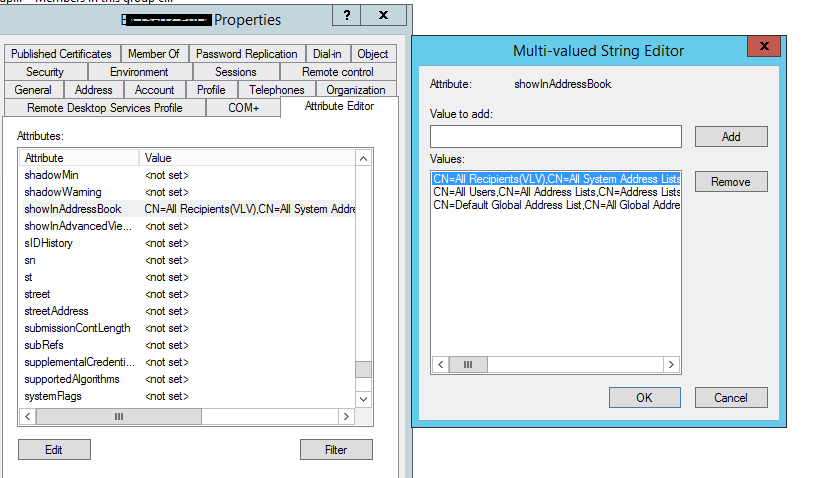The image size is (814, 478).
Task: Select the Attribute Editor tab
Action: 340,106
